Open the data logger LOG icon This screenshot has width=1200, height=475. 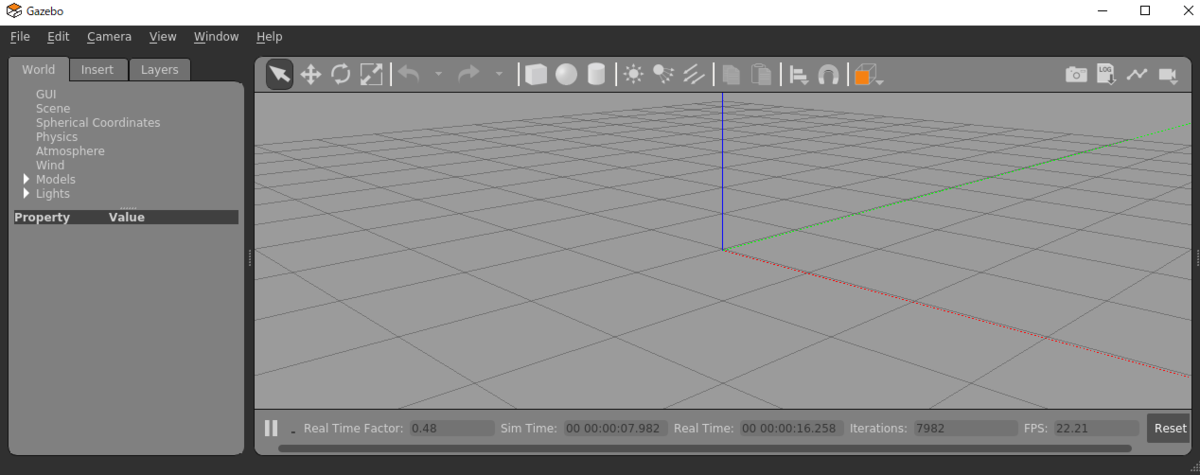(1106, 74)
